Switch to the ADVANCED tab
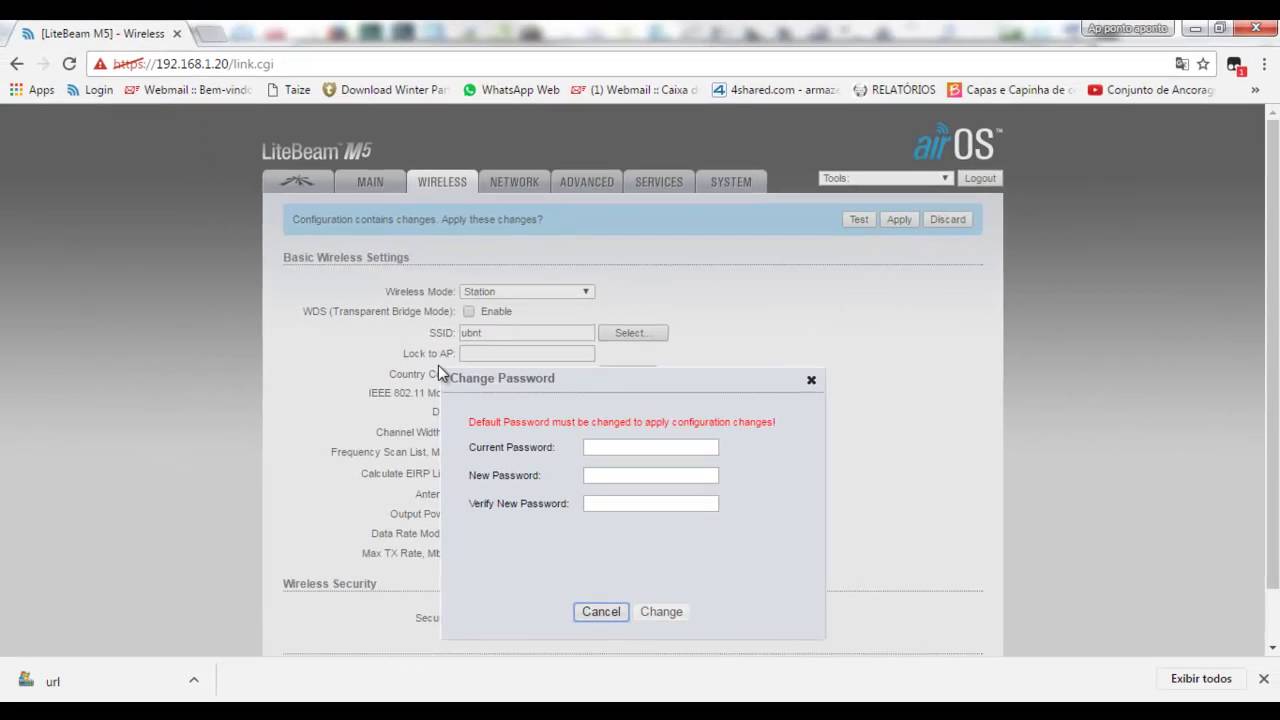Screen dimensions: 1280x720 [587, 182]
